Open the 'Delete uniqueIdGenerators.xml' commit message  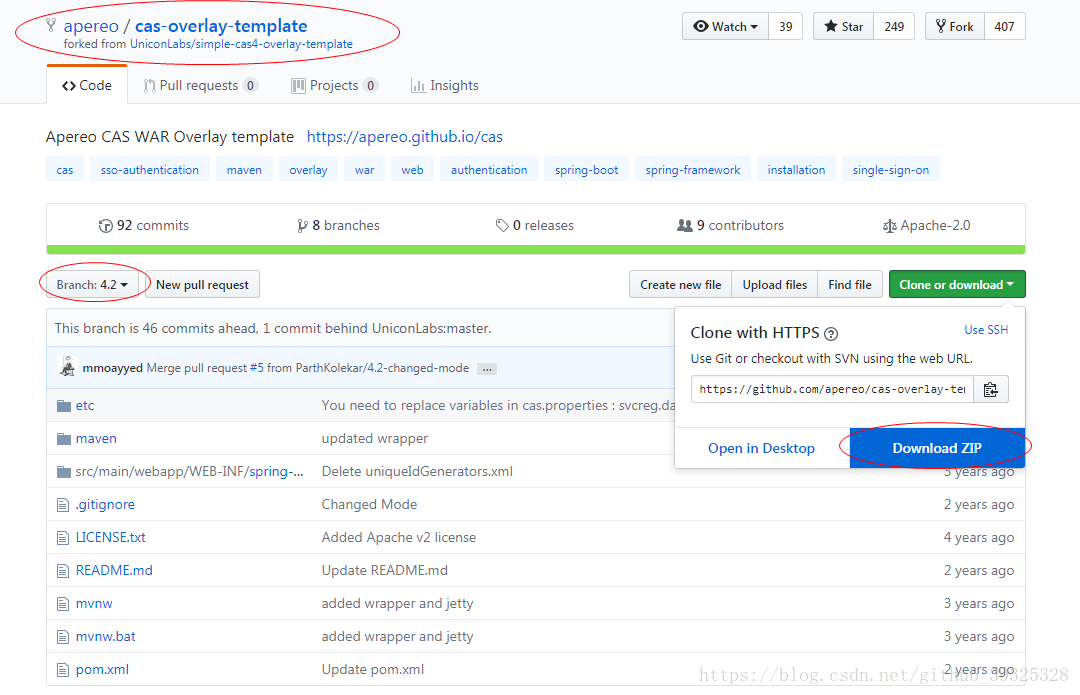tap(417, 472)
